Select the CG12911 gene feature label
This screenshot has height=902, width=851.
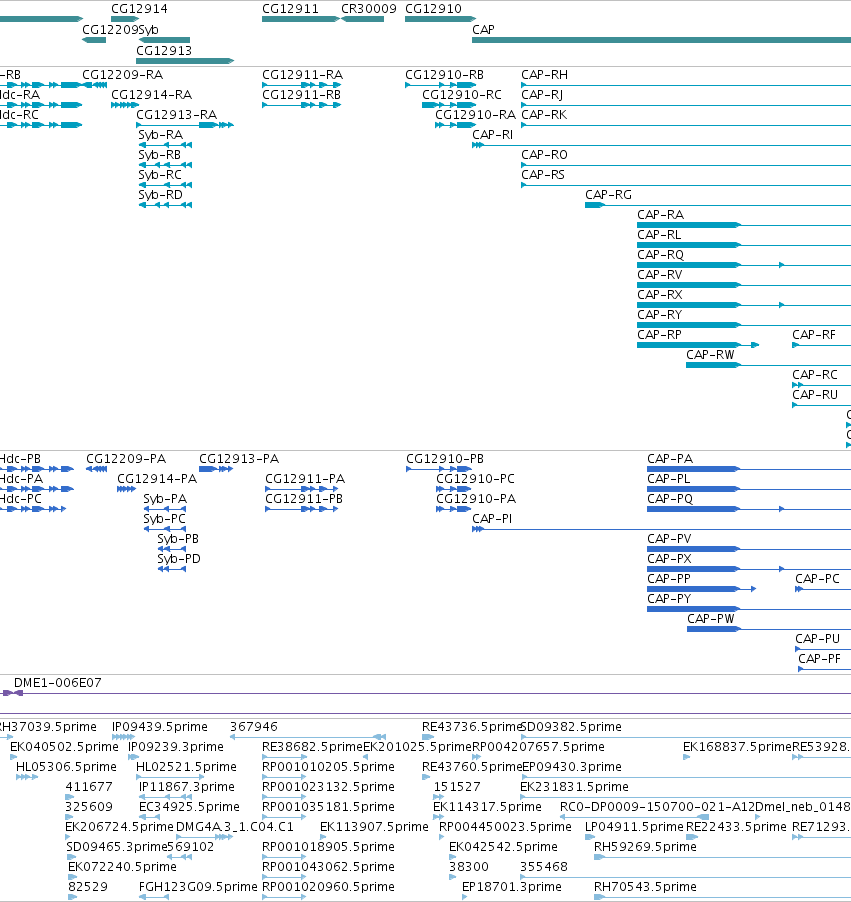[x=290, y=9]
